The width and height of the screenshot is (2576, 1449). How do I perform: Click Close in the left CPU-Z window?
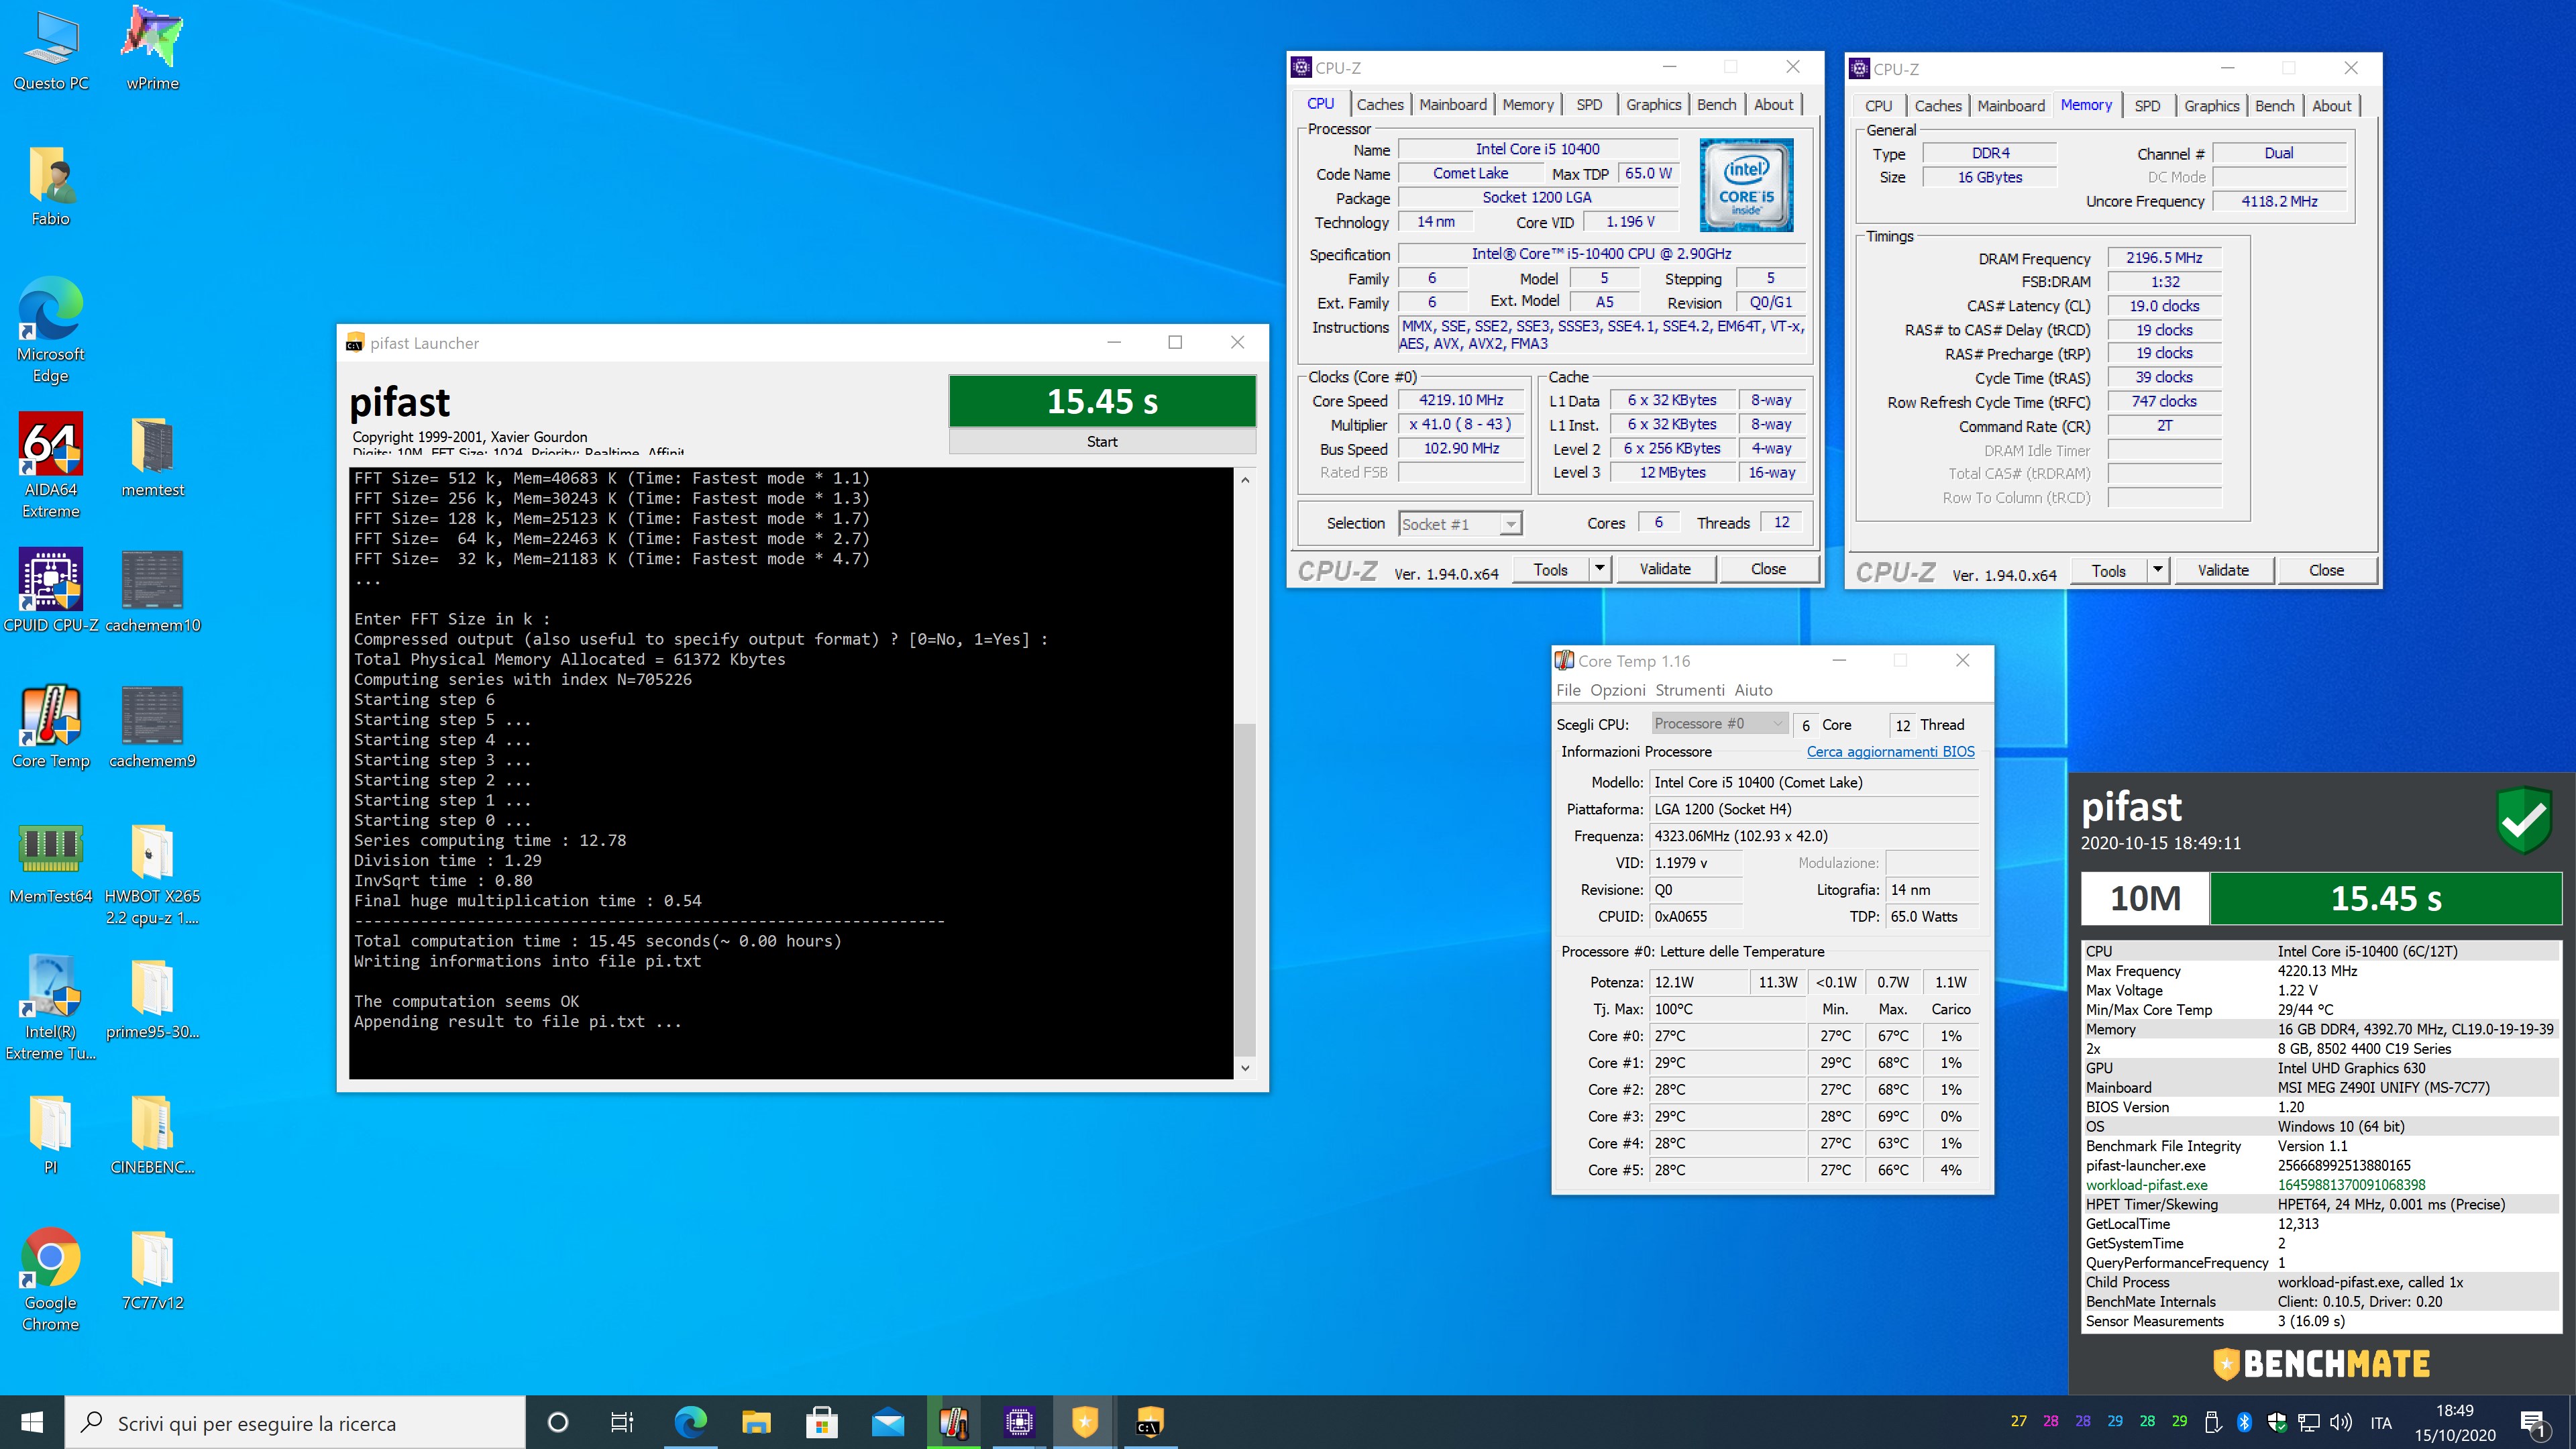point(1767,569)
